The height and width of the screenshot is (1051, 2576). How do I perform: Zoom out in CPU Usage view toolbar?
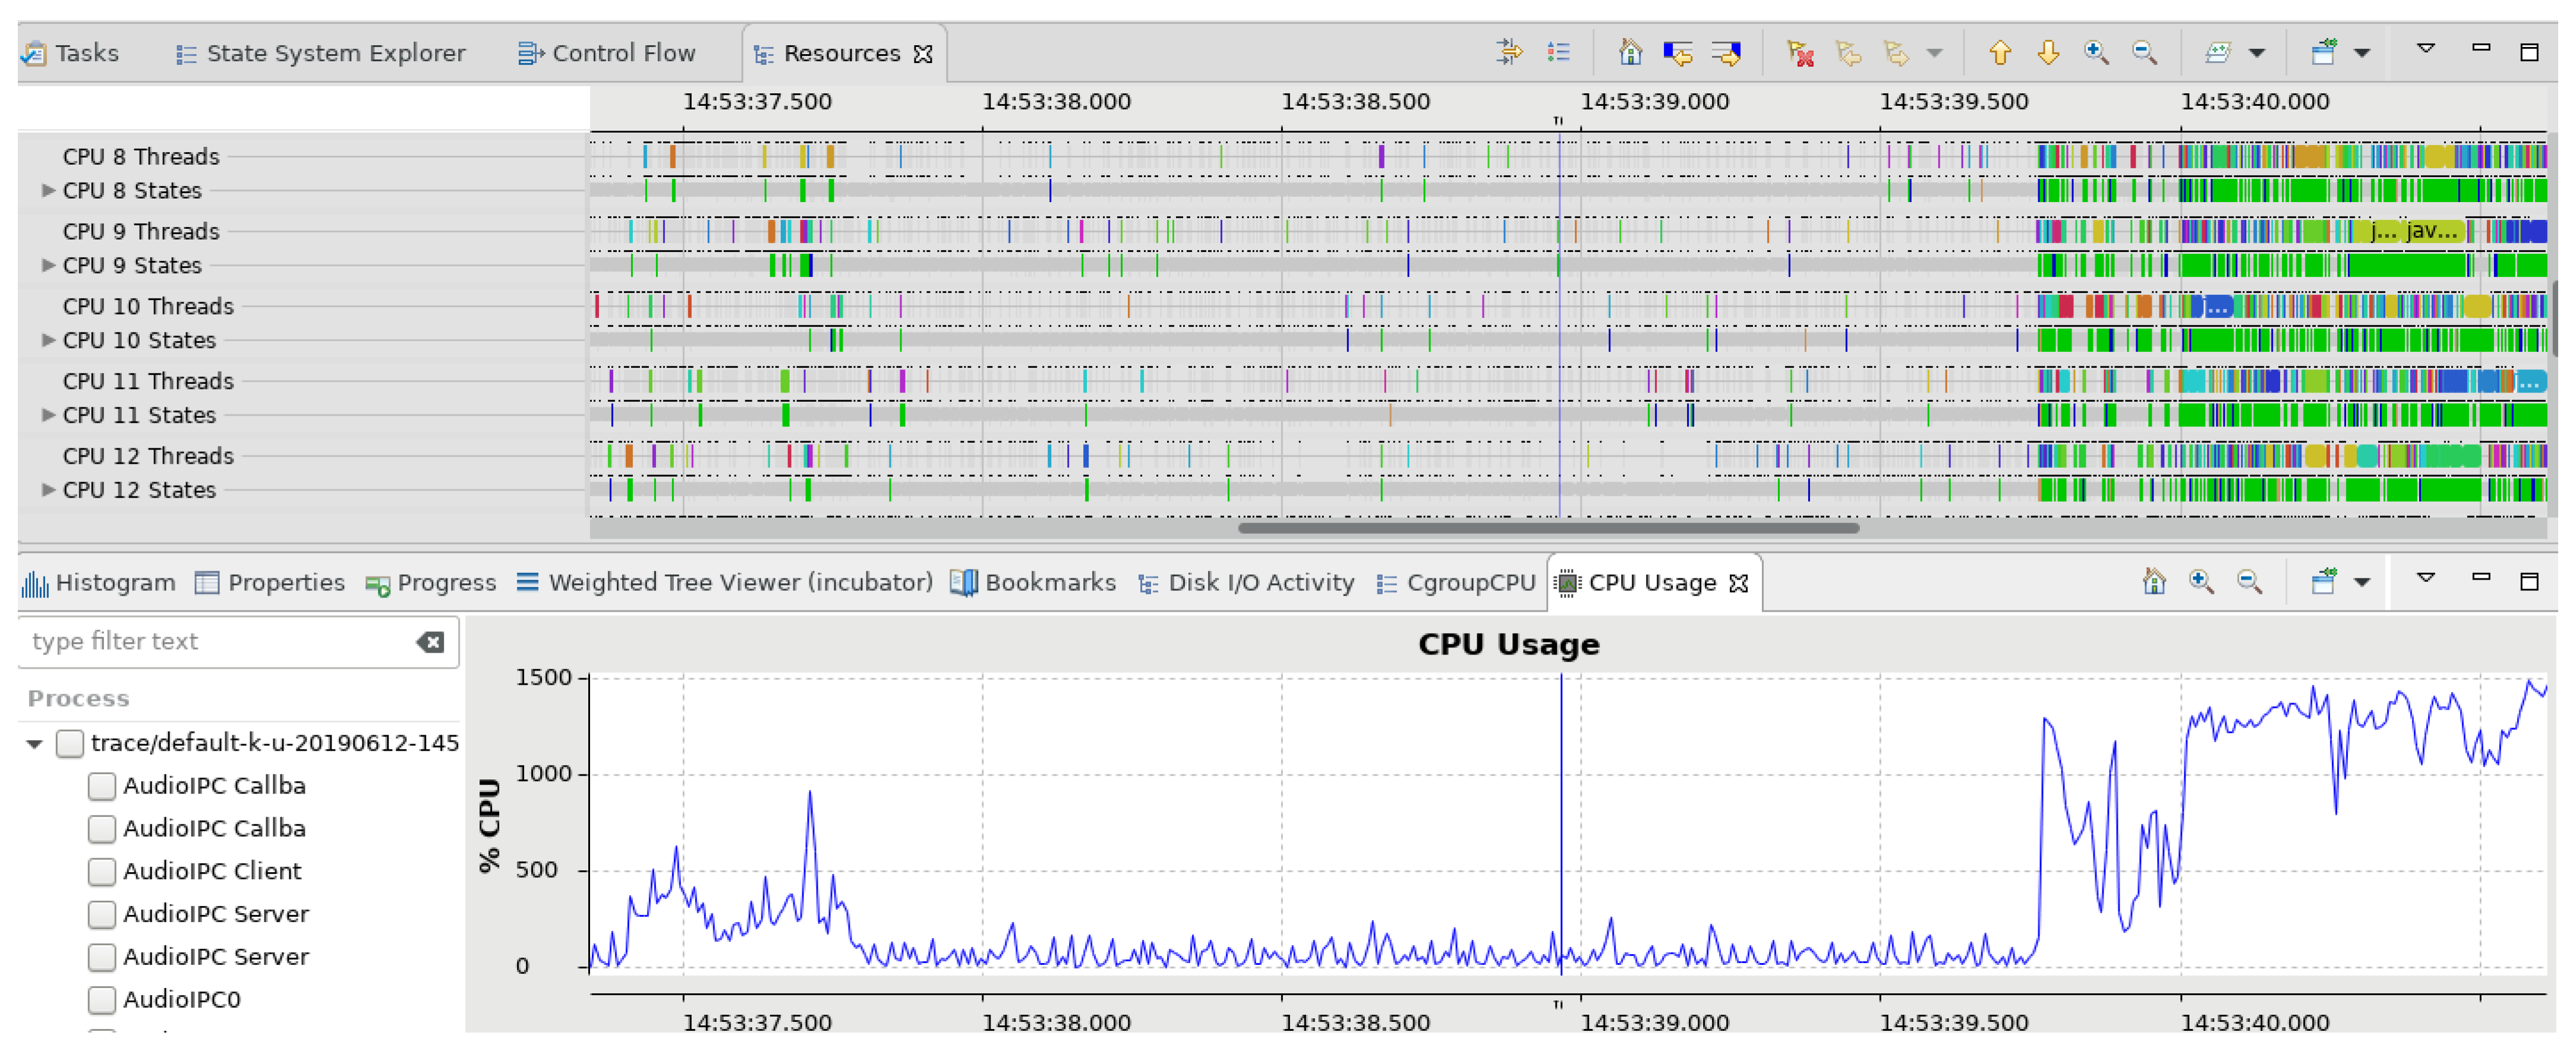[x=2249, y=582]
